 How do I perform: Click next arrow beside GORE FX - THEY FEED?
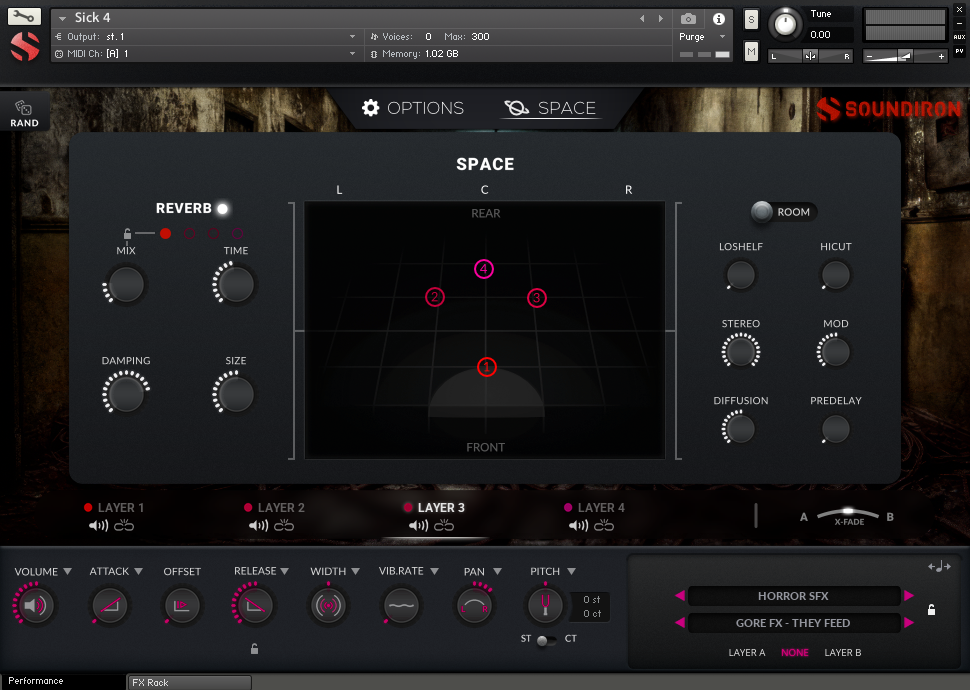pyautogui.click(x=909, y=623)
